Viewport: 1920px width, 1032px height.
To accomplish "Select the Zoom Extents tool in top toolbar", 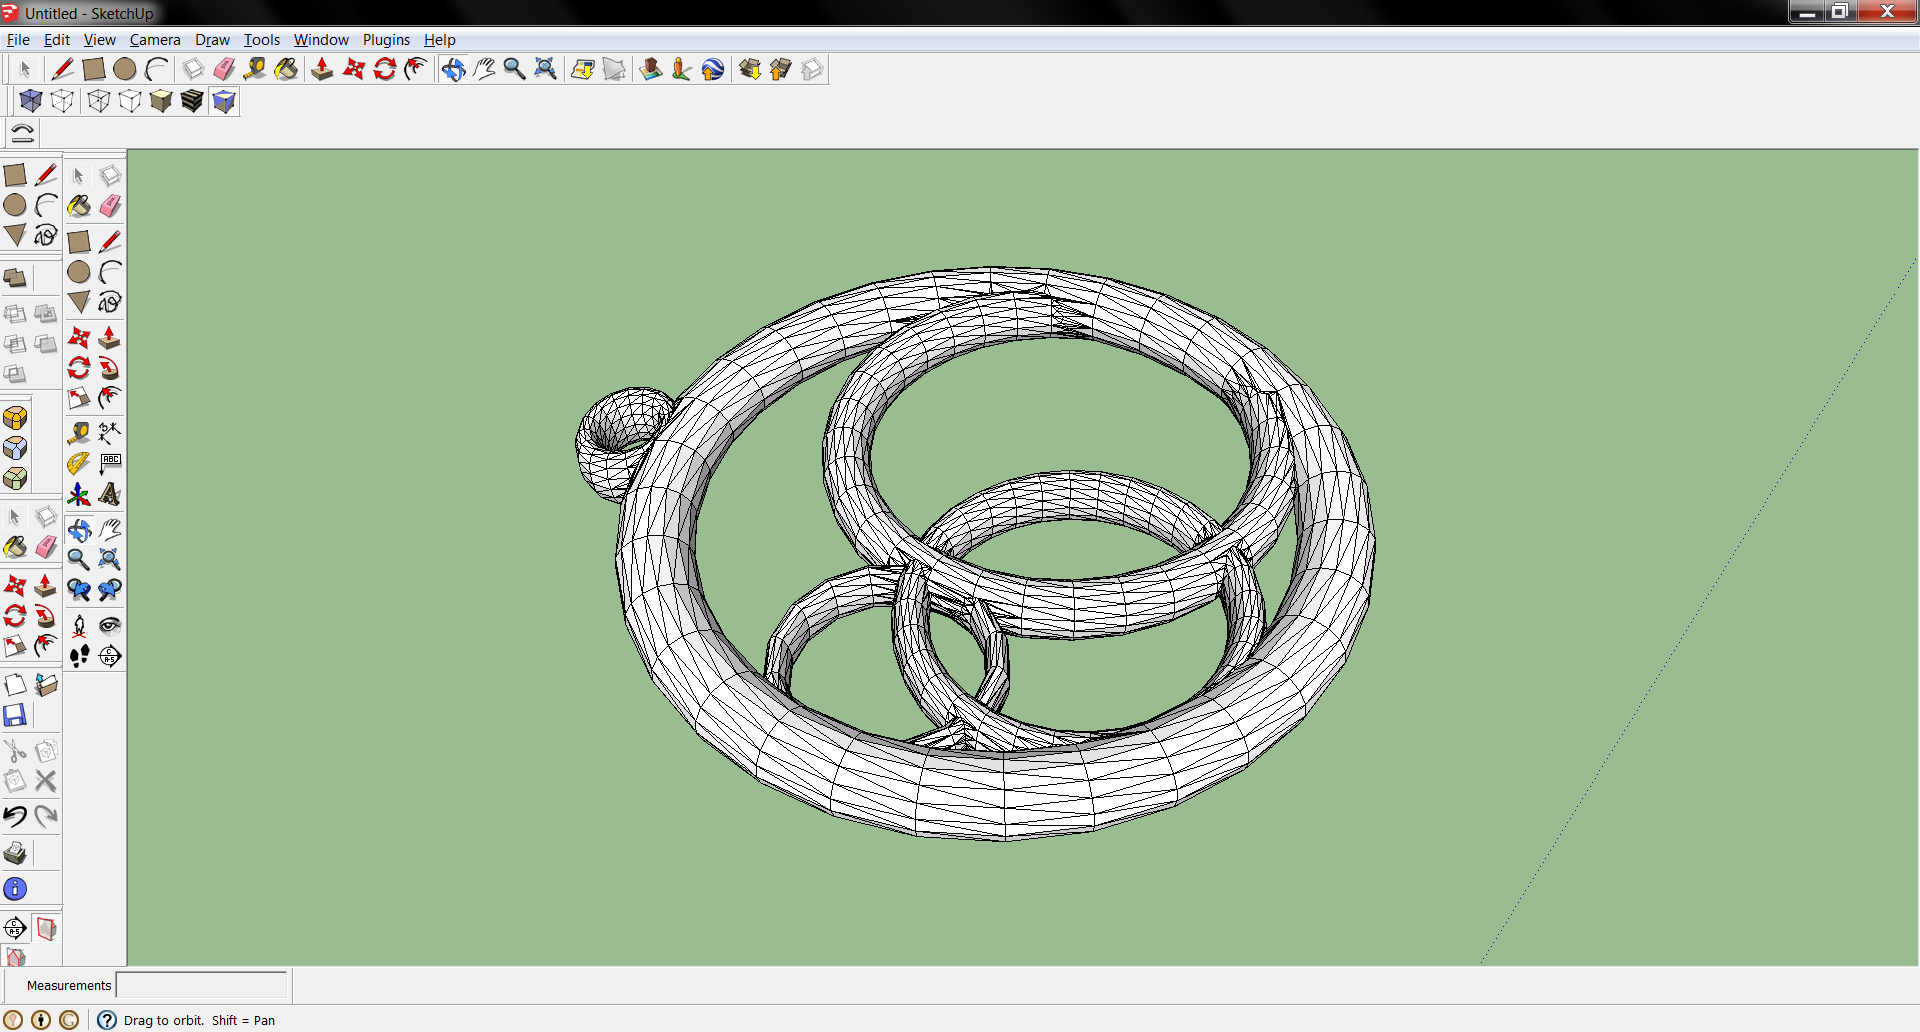I will (x=545, y=69).
